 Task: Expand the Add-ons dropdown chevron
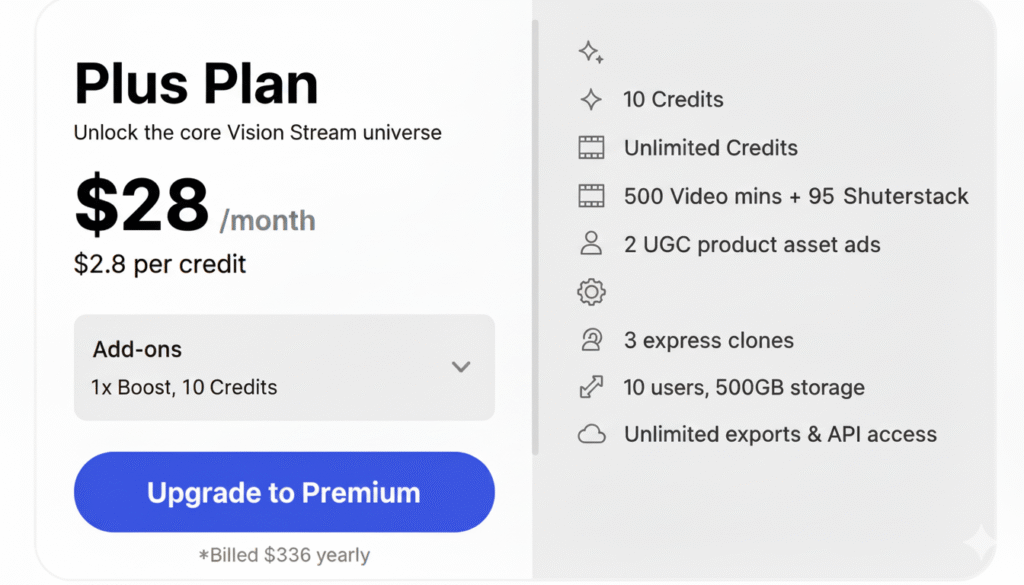460,367
